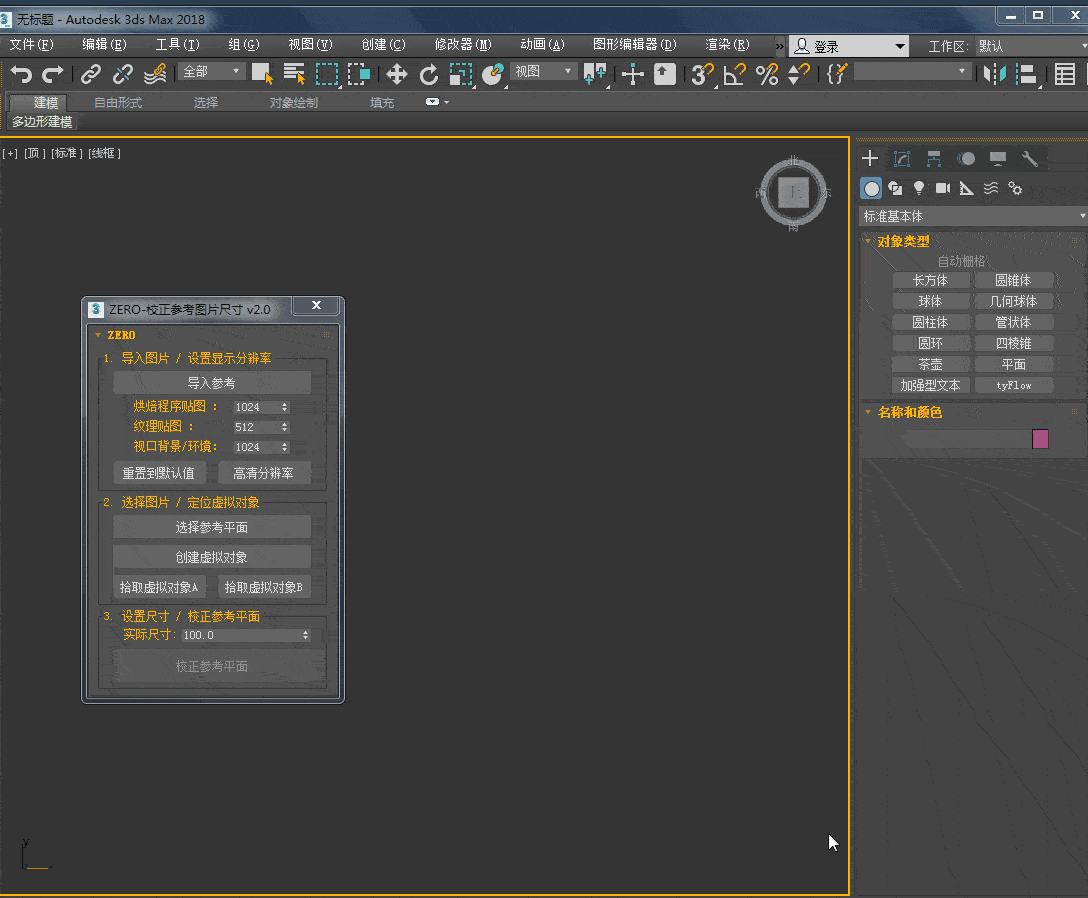Open the 修改器 menu

tap(462, 45)
